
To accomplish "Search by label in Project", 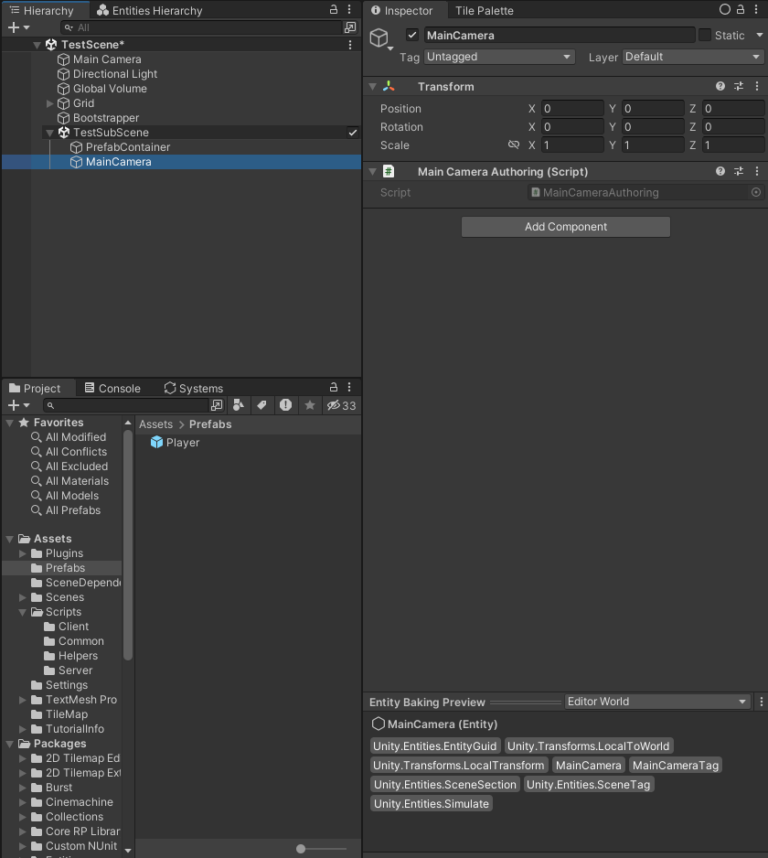I will click(x=261, y=405).
